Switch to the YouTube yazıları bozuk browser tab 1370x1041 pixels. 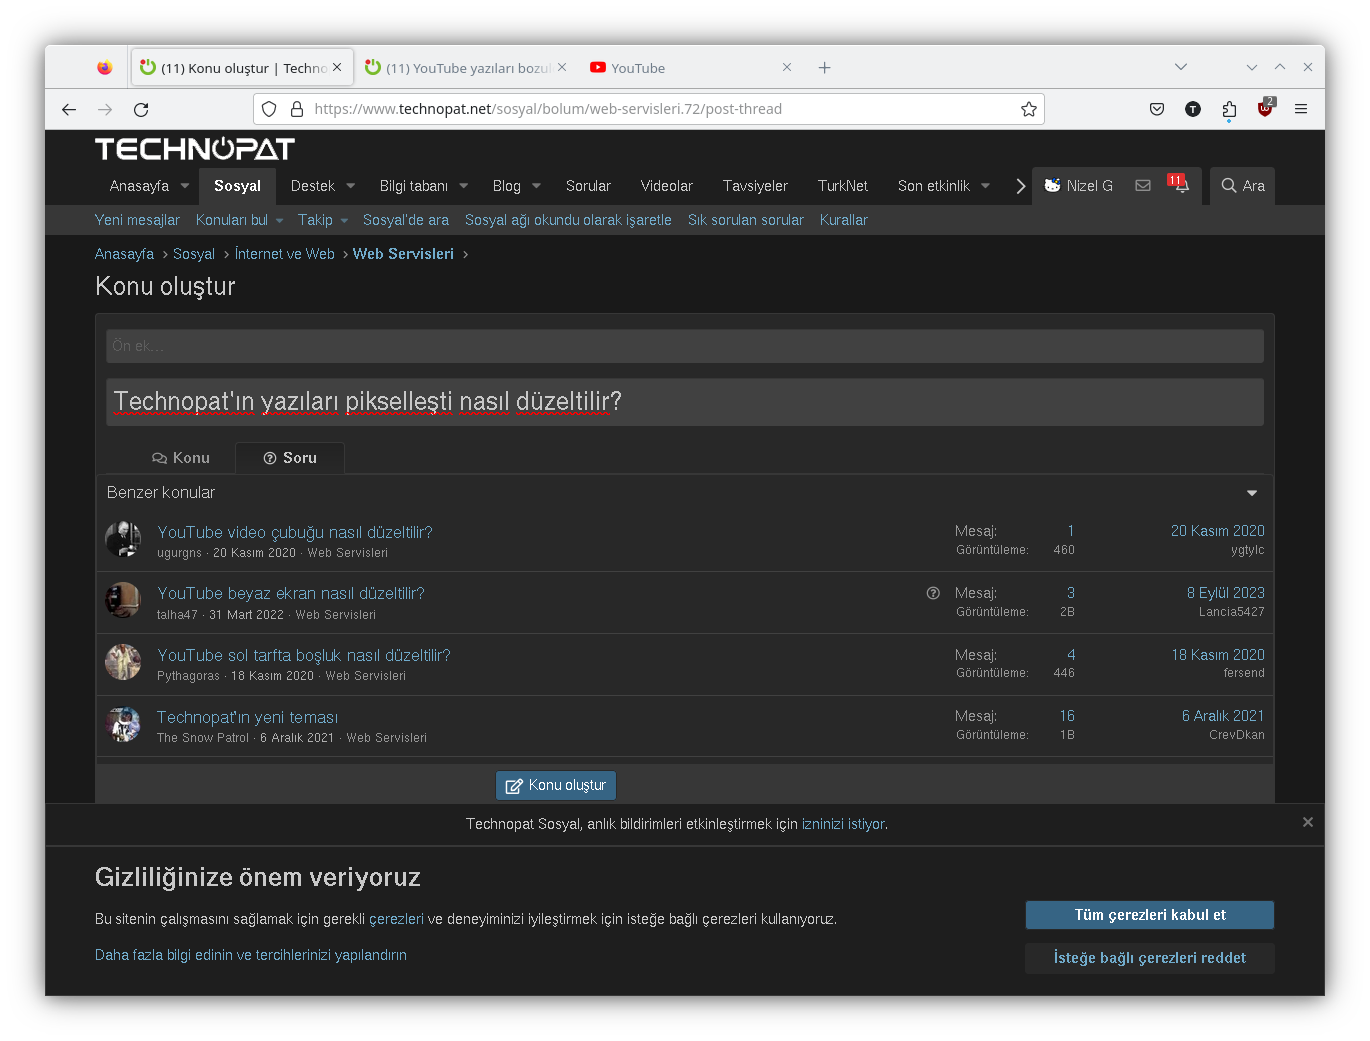click(x=465, y=68)
